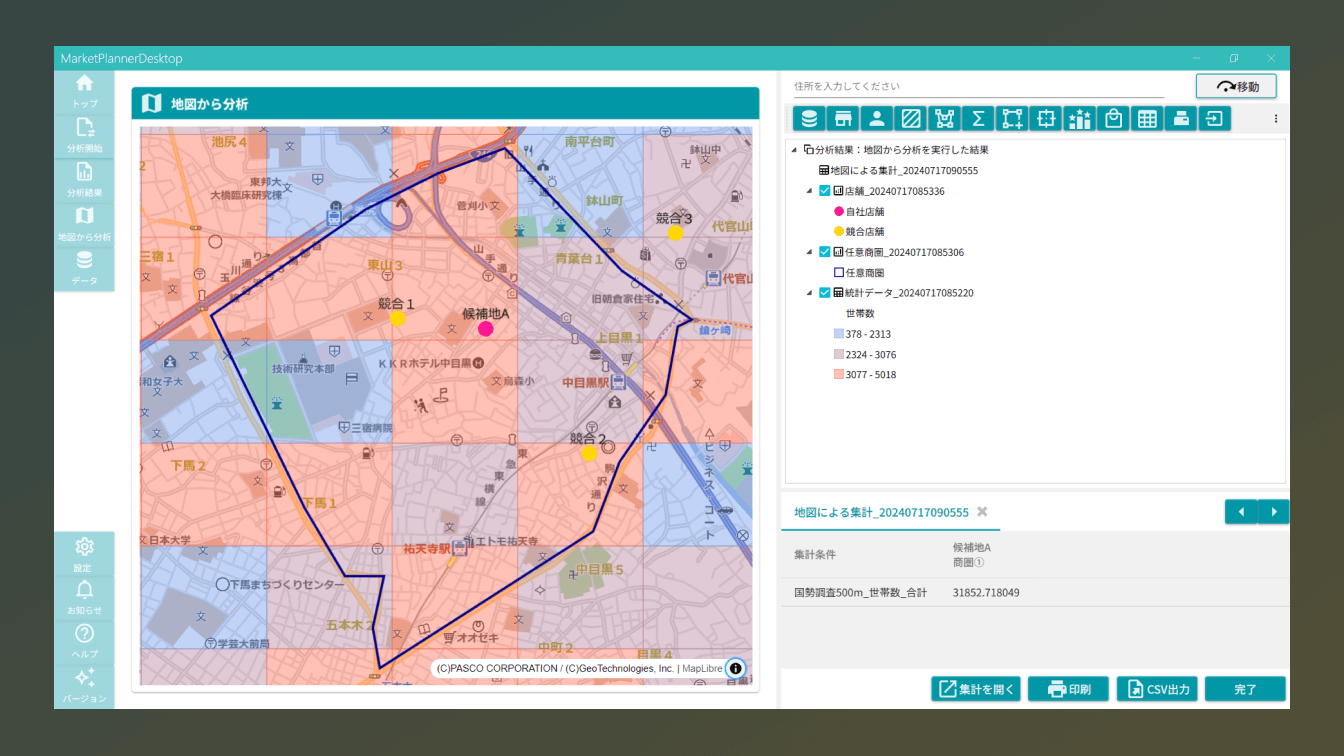The height and width of the screenshot is (756, 1344).
Task: Open the three-dot toolbar overflow menu
Action: 1275,119
